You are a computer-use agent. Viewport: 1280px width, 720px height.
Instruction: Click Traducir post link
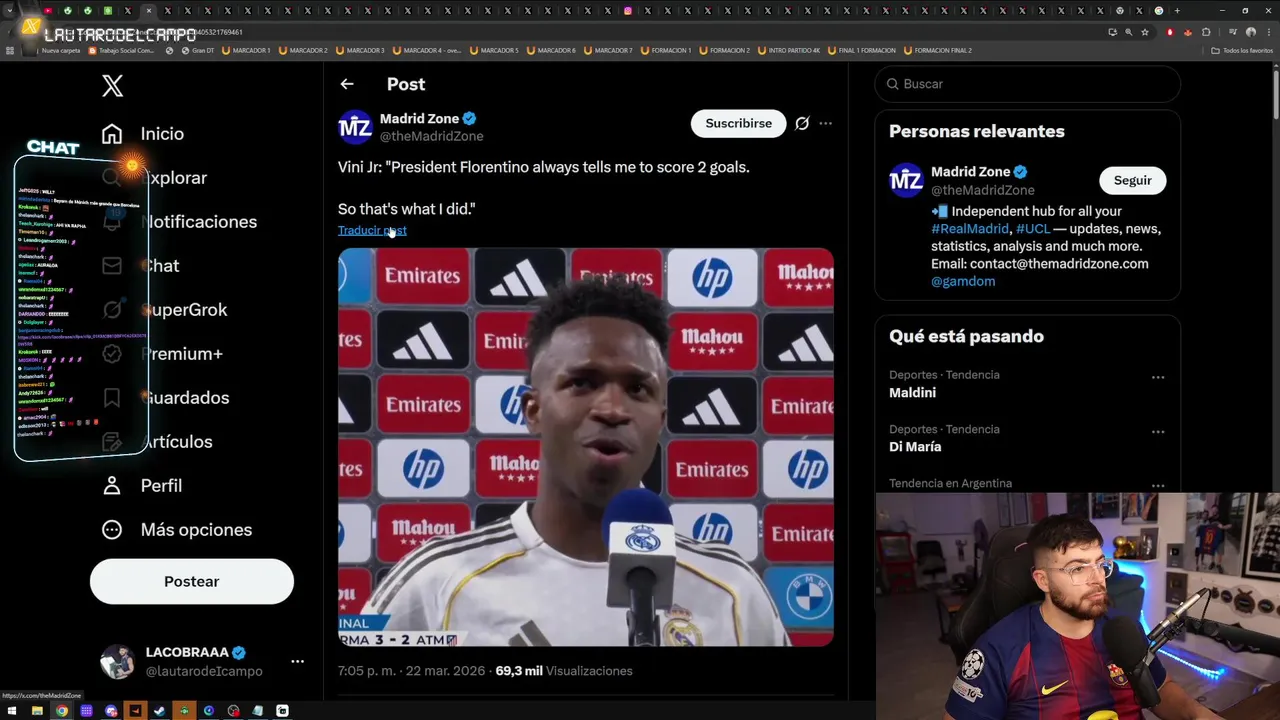click(372, 230)
